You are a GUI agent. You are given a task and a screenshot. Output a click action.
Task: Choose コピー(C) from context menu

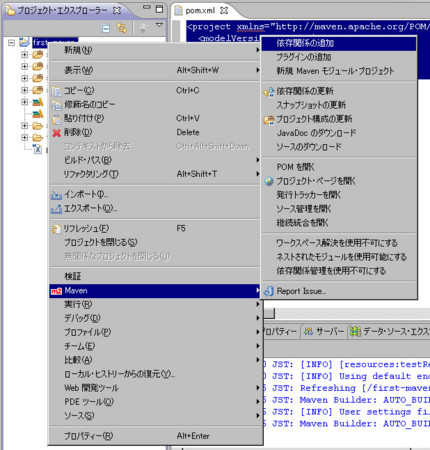155,91
